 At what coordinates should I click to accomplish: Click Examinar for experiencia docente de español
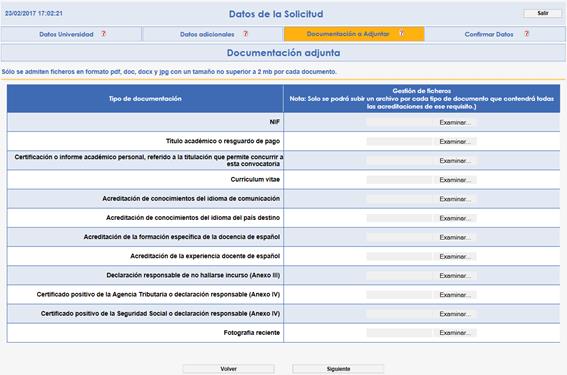click(455, 257)
